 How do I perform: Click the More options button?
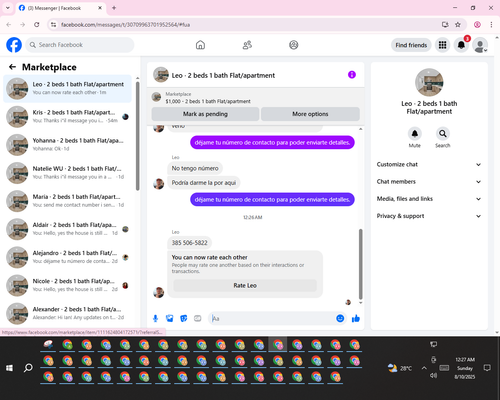310,114
